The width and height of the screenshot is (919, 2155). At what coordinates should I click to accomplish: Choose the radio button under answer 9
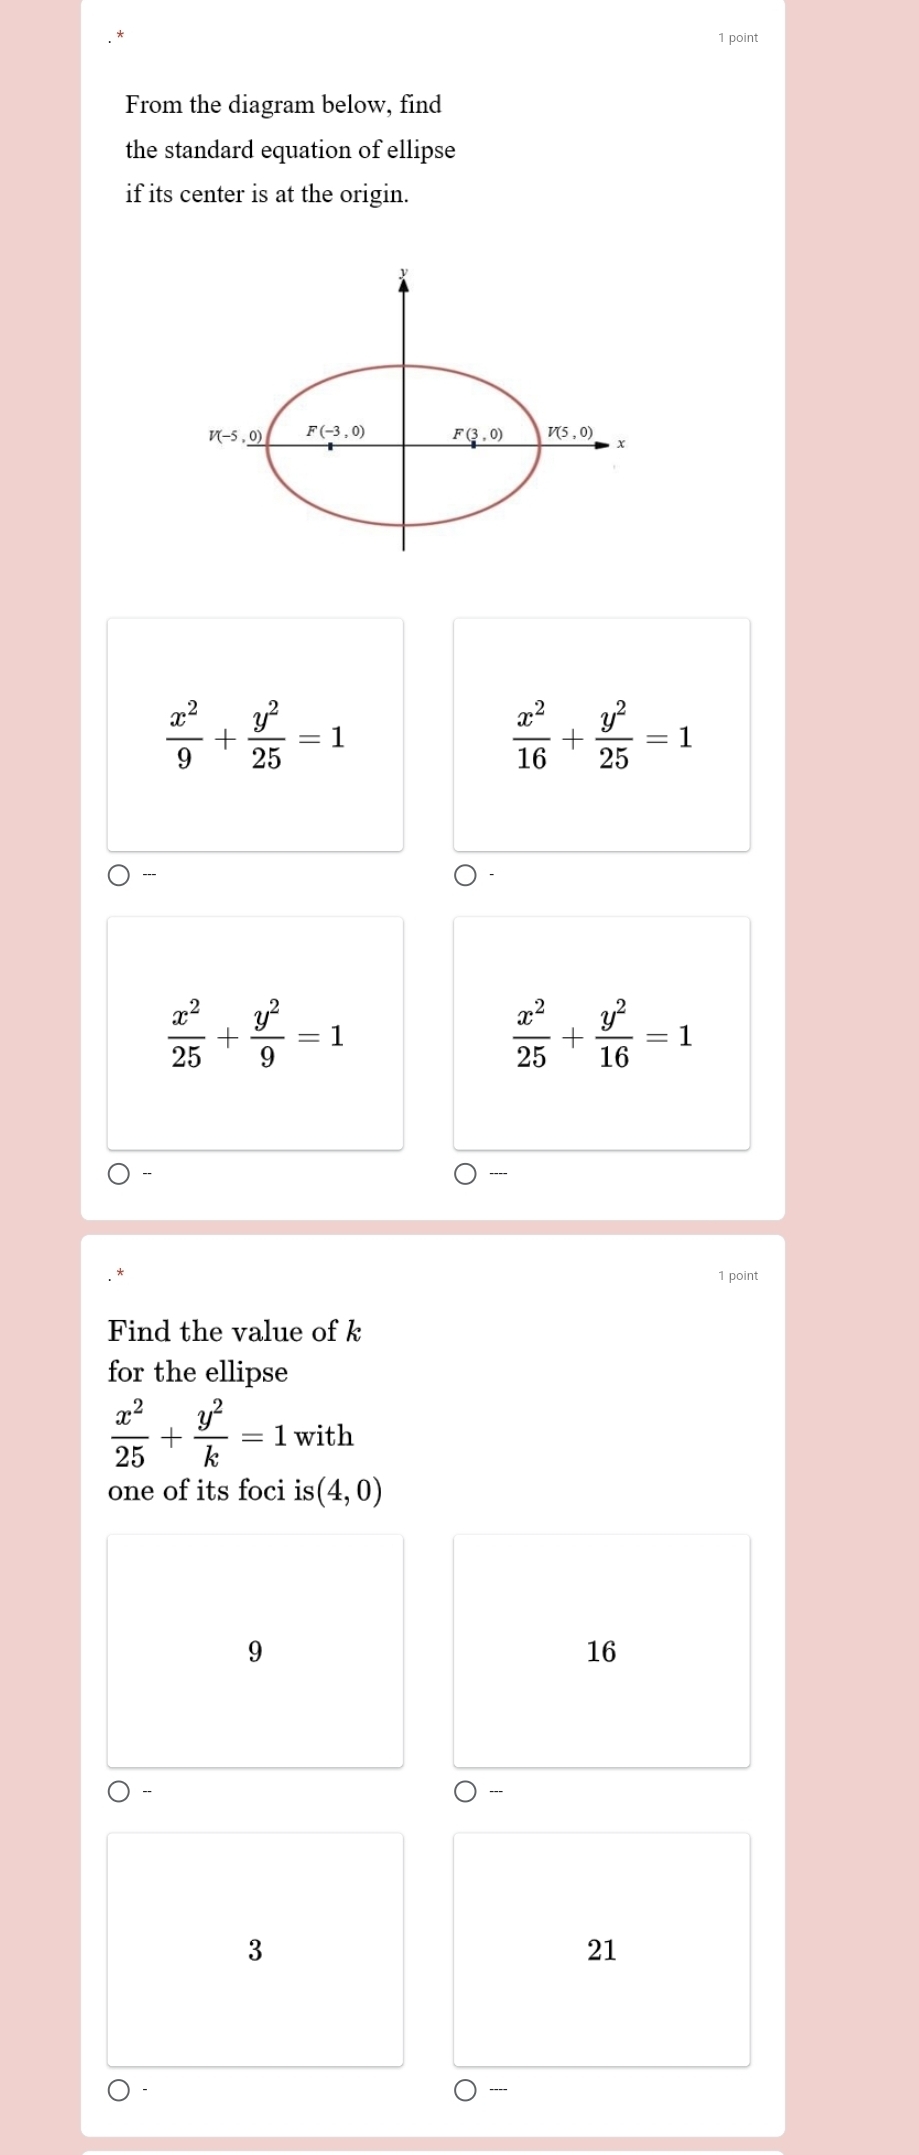119,1791
